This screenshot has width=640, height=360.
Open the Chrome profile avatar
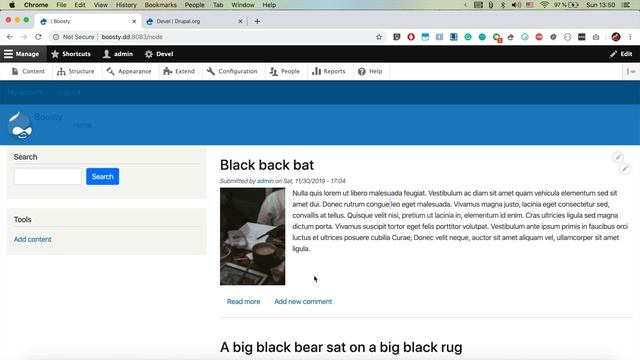click(616, 37)
